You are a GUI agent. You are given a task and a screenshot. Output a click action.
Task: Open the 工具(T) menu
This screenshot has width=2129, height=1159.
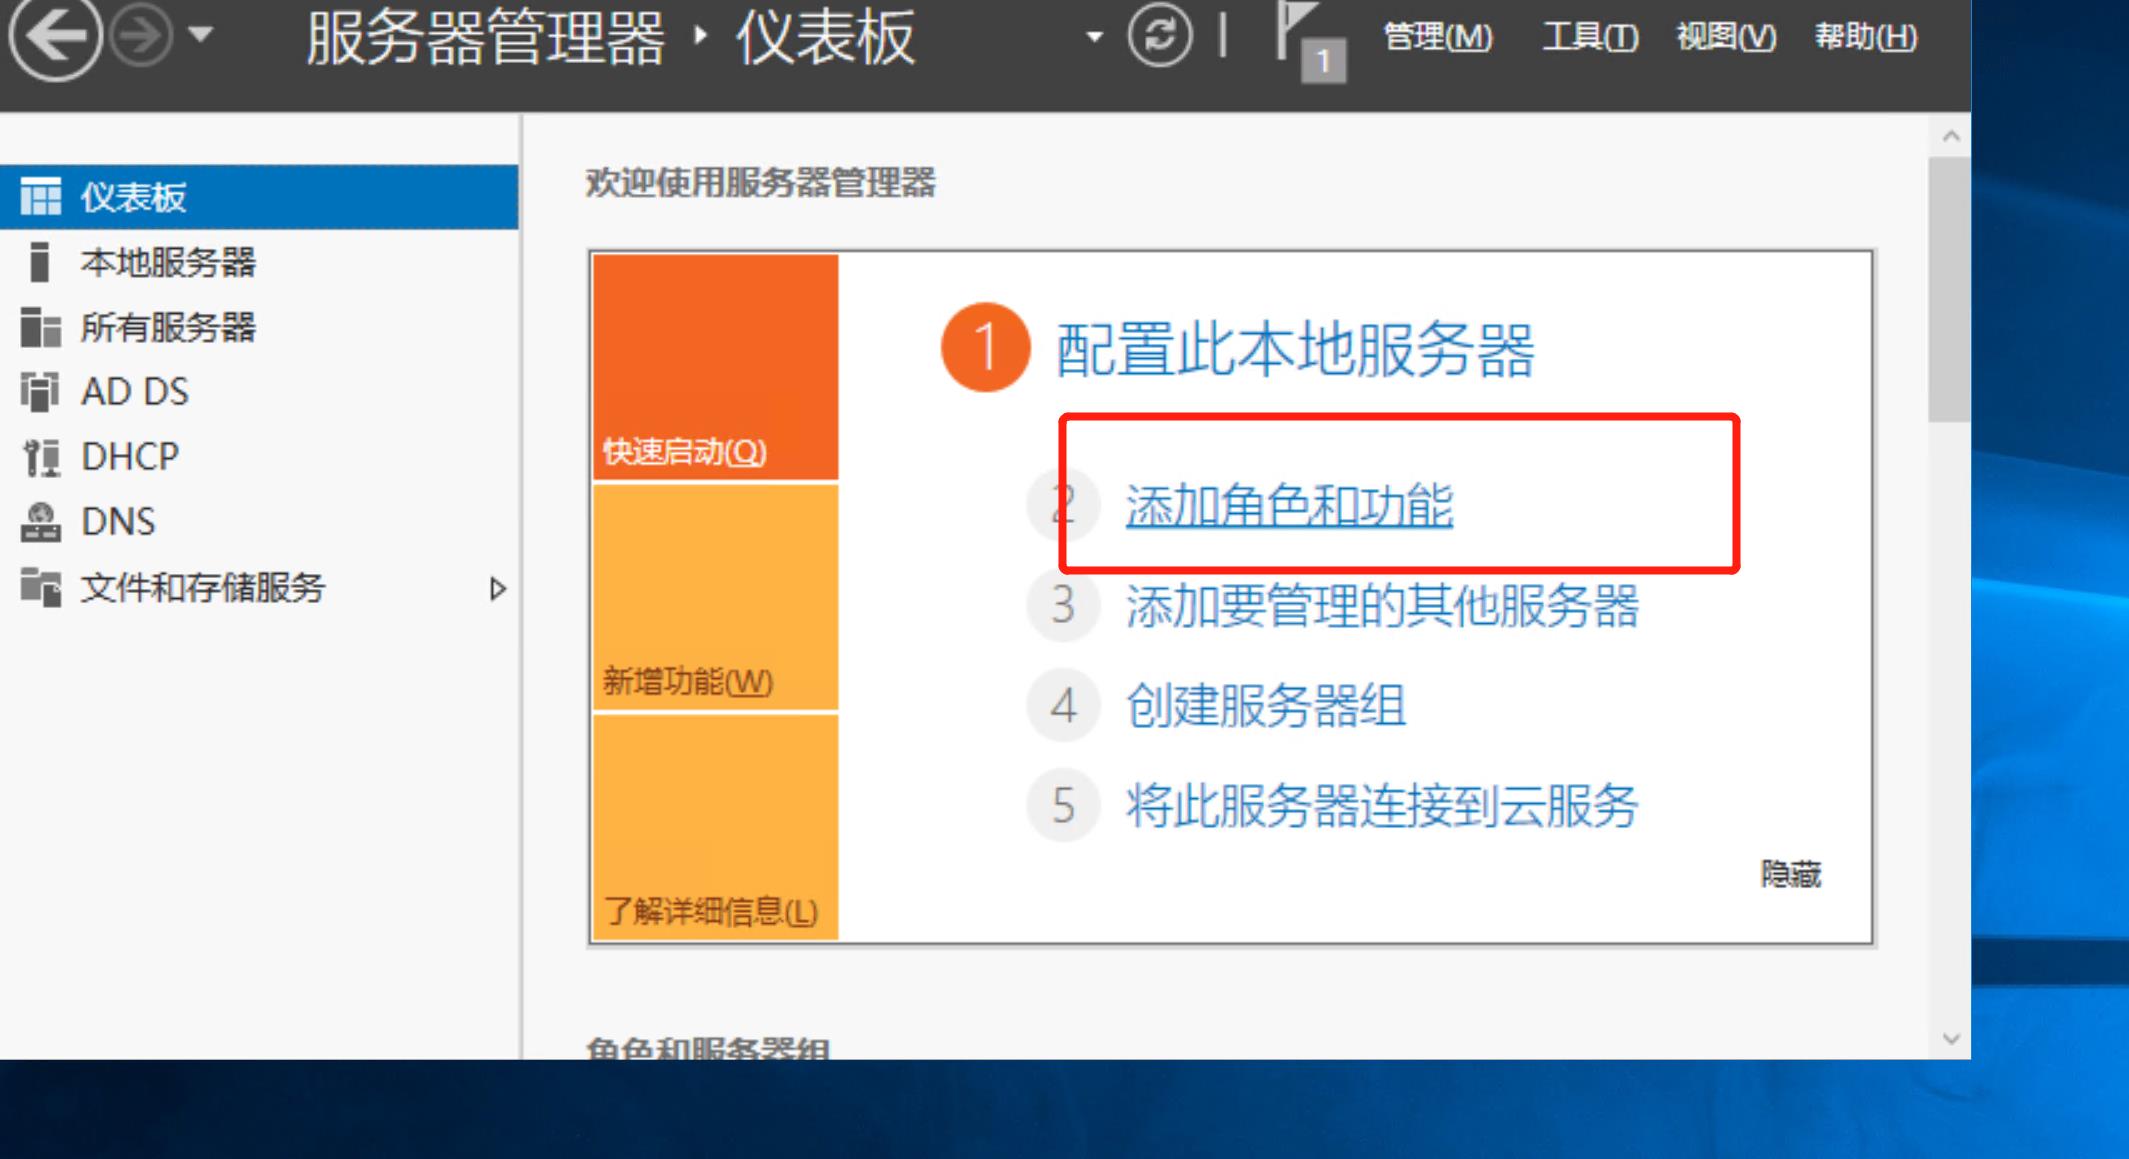(x=1590, y=37)
